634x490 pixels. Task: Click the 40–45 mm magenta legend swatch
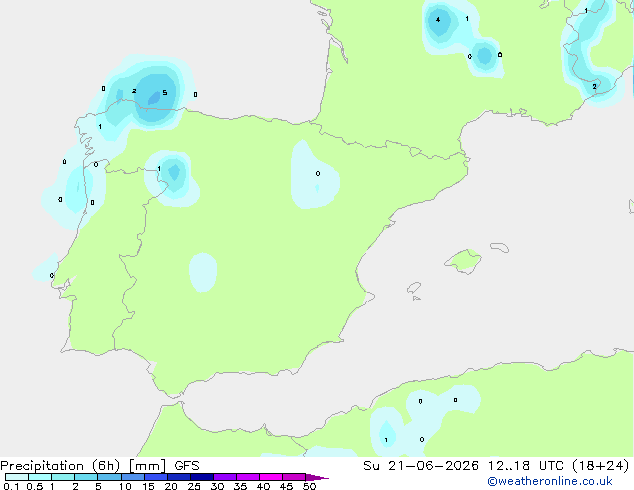coord(271,477)
